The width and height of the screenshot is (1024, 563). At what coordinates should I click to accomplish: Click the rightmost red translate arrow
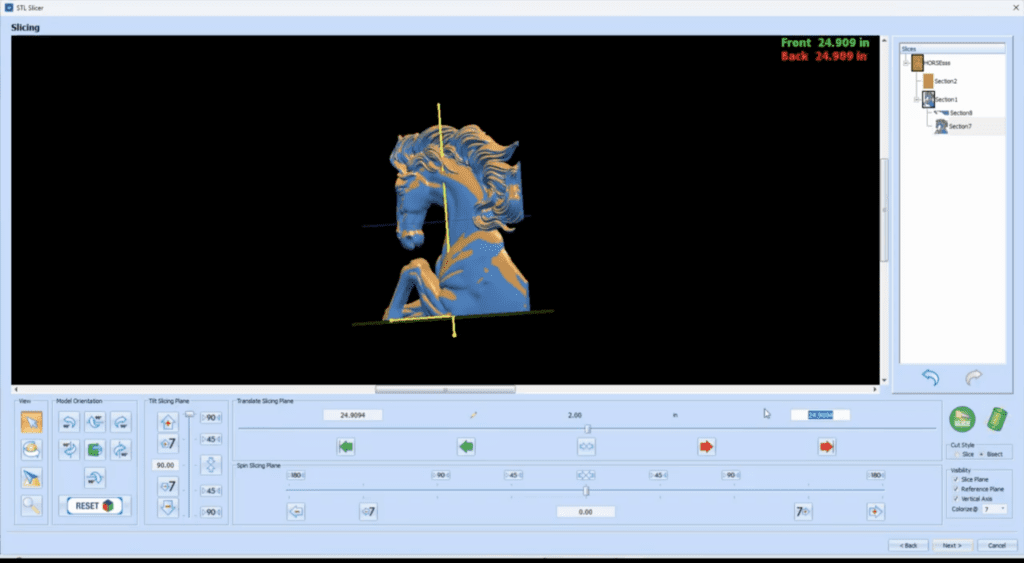[x=826, y=447]
